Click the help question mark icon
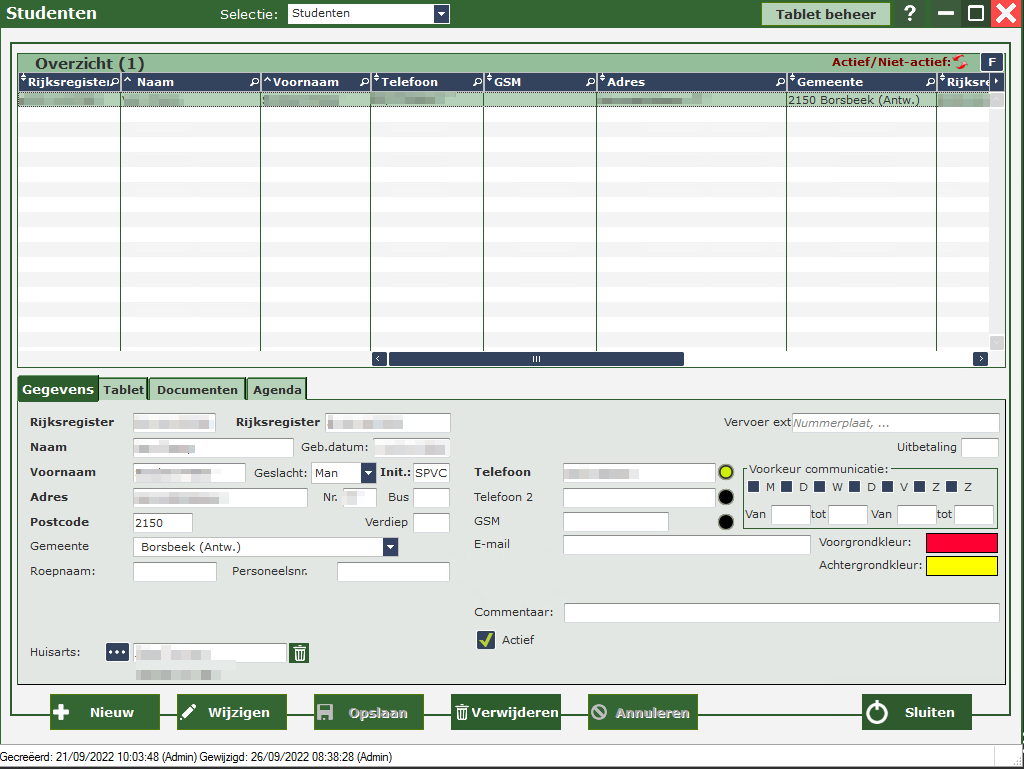The image size is (1024, 769). click(910, 14)
